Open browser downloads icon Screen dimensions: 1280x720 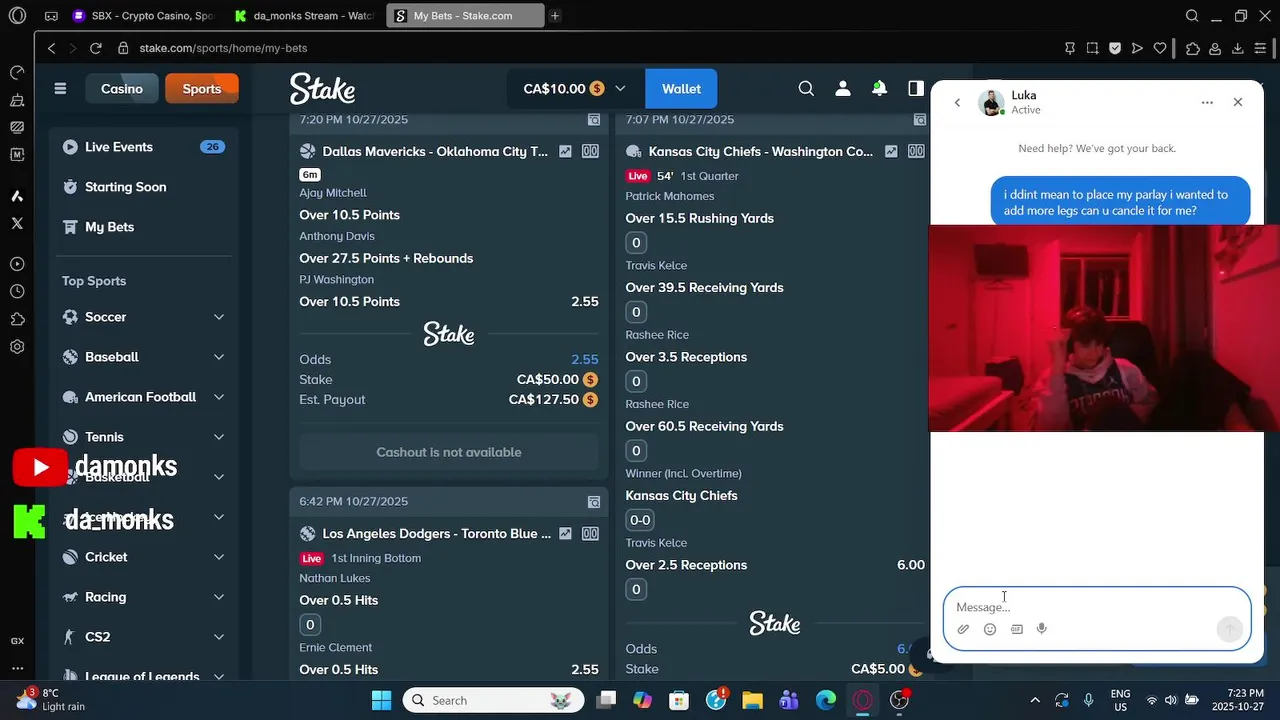(x=1238, y=48)
